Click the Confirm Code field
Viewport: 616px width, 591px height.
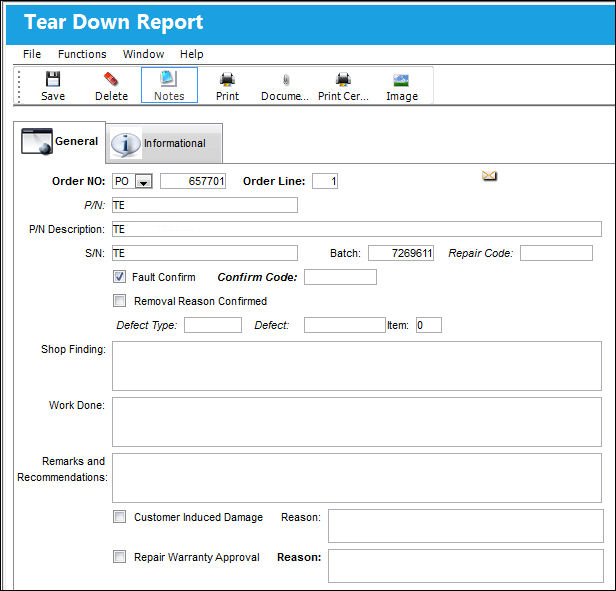340,277
